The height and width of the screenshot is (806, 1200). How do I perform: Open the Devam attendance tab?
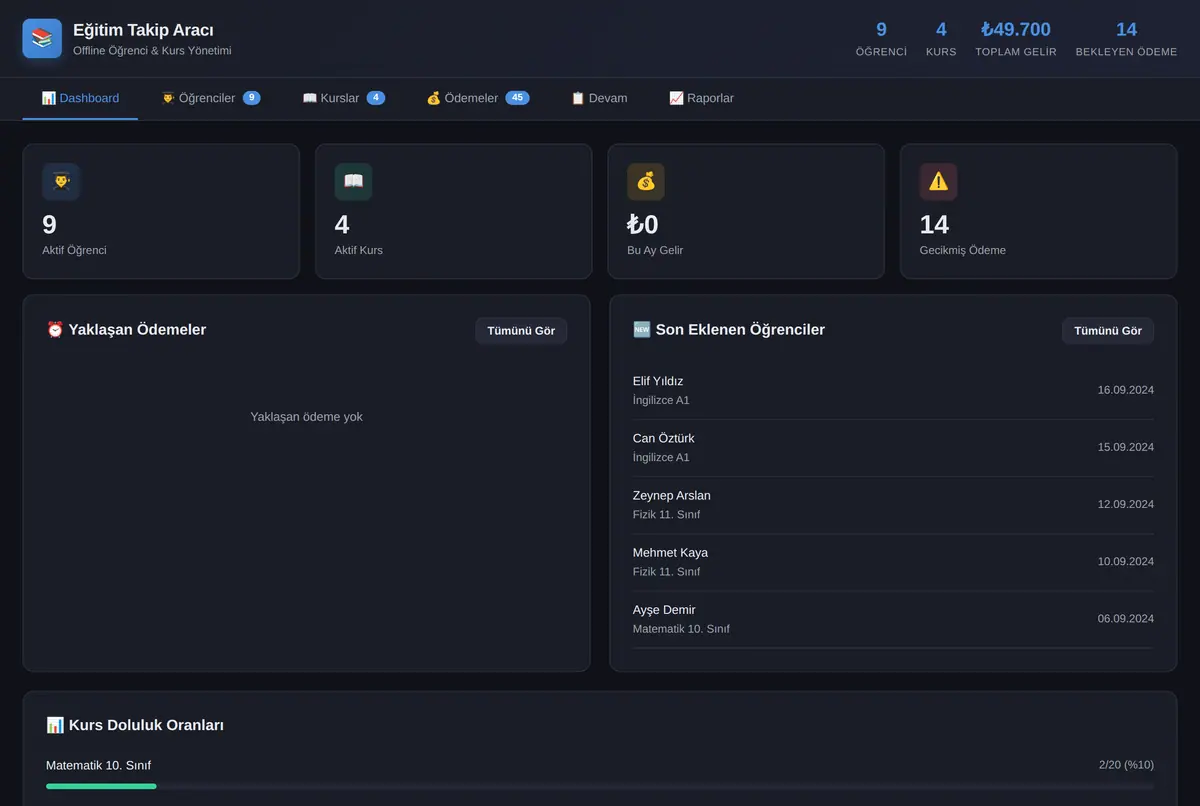[x=599, y=98]
